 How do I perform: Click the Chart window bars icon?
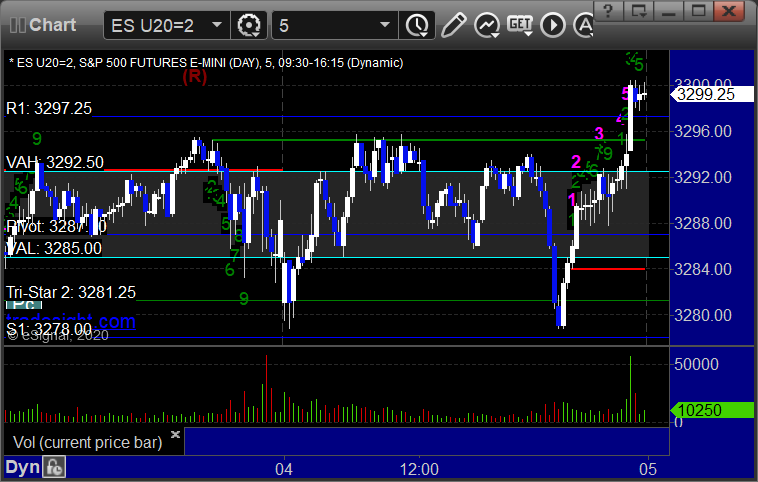coord(18,25)
